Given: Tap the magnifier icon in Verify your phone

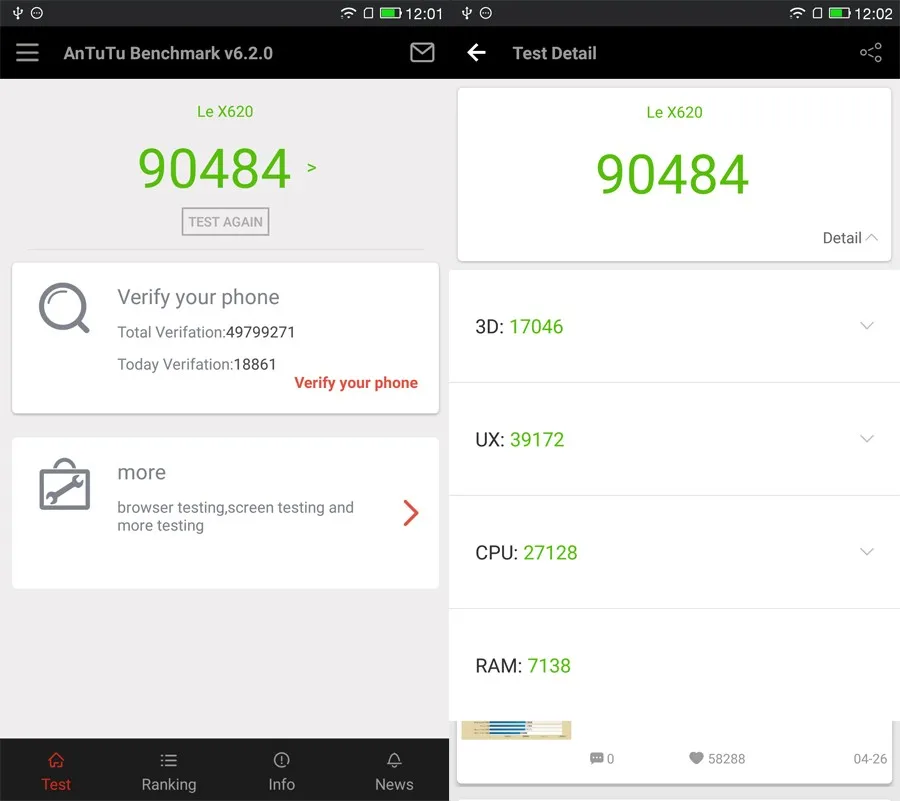Looking at the screenshot, I should tap(64, 308).
